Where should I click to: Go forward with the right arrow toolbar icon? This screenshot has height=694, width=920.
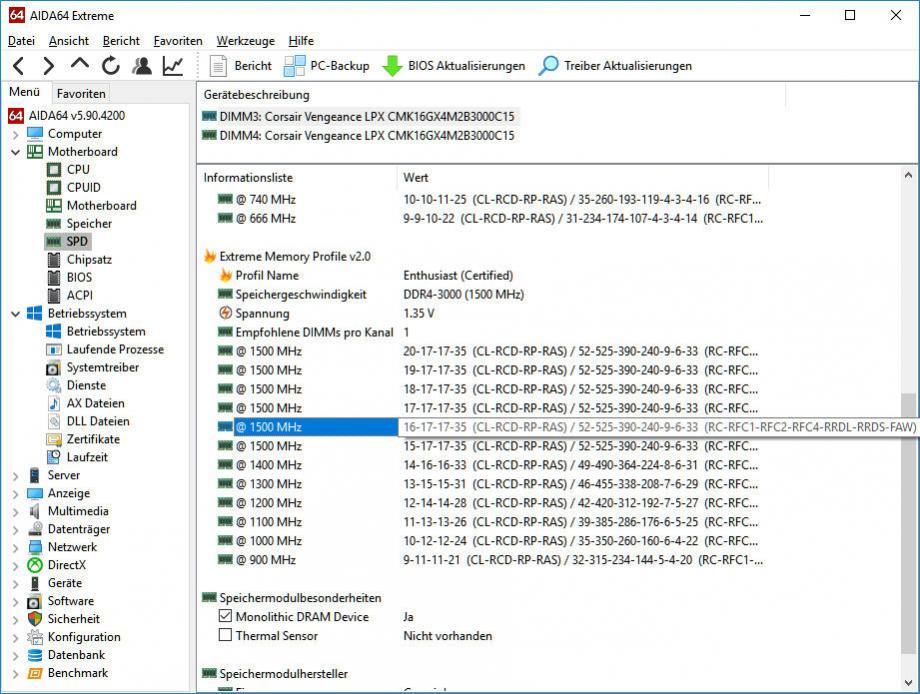49,66
